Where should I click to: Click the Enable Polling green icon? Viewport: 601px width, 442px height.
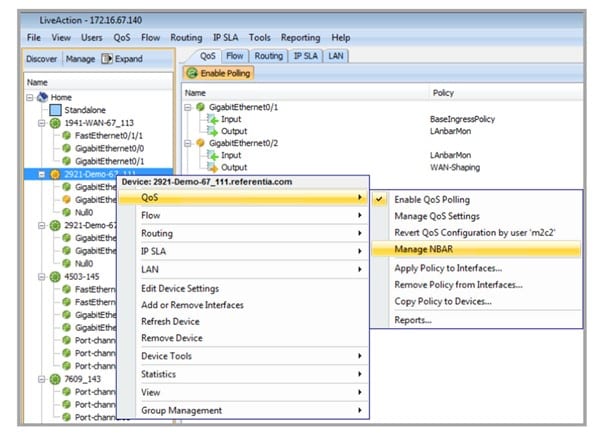tap(192, 73)
